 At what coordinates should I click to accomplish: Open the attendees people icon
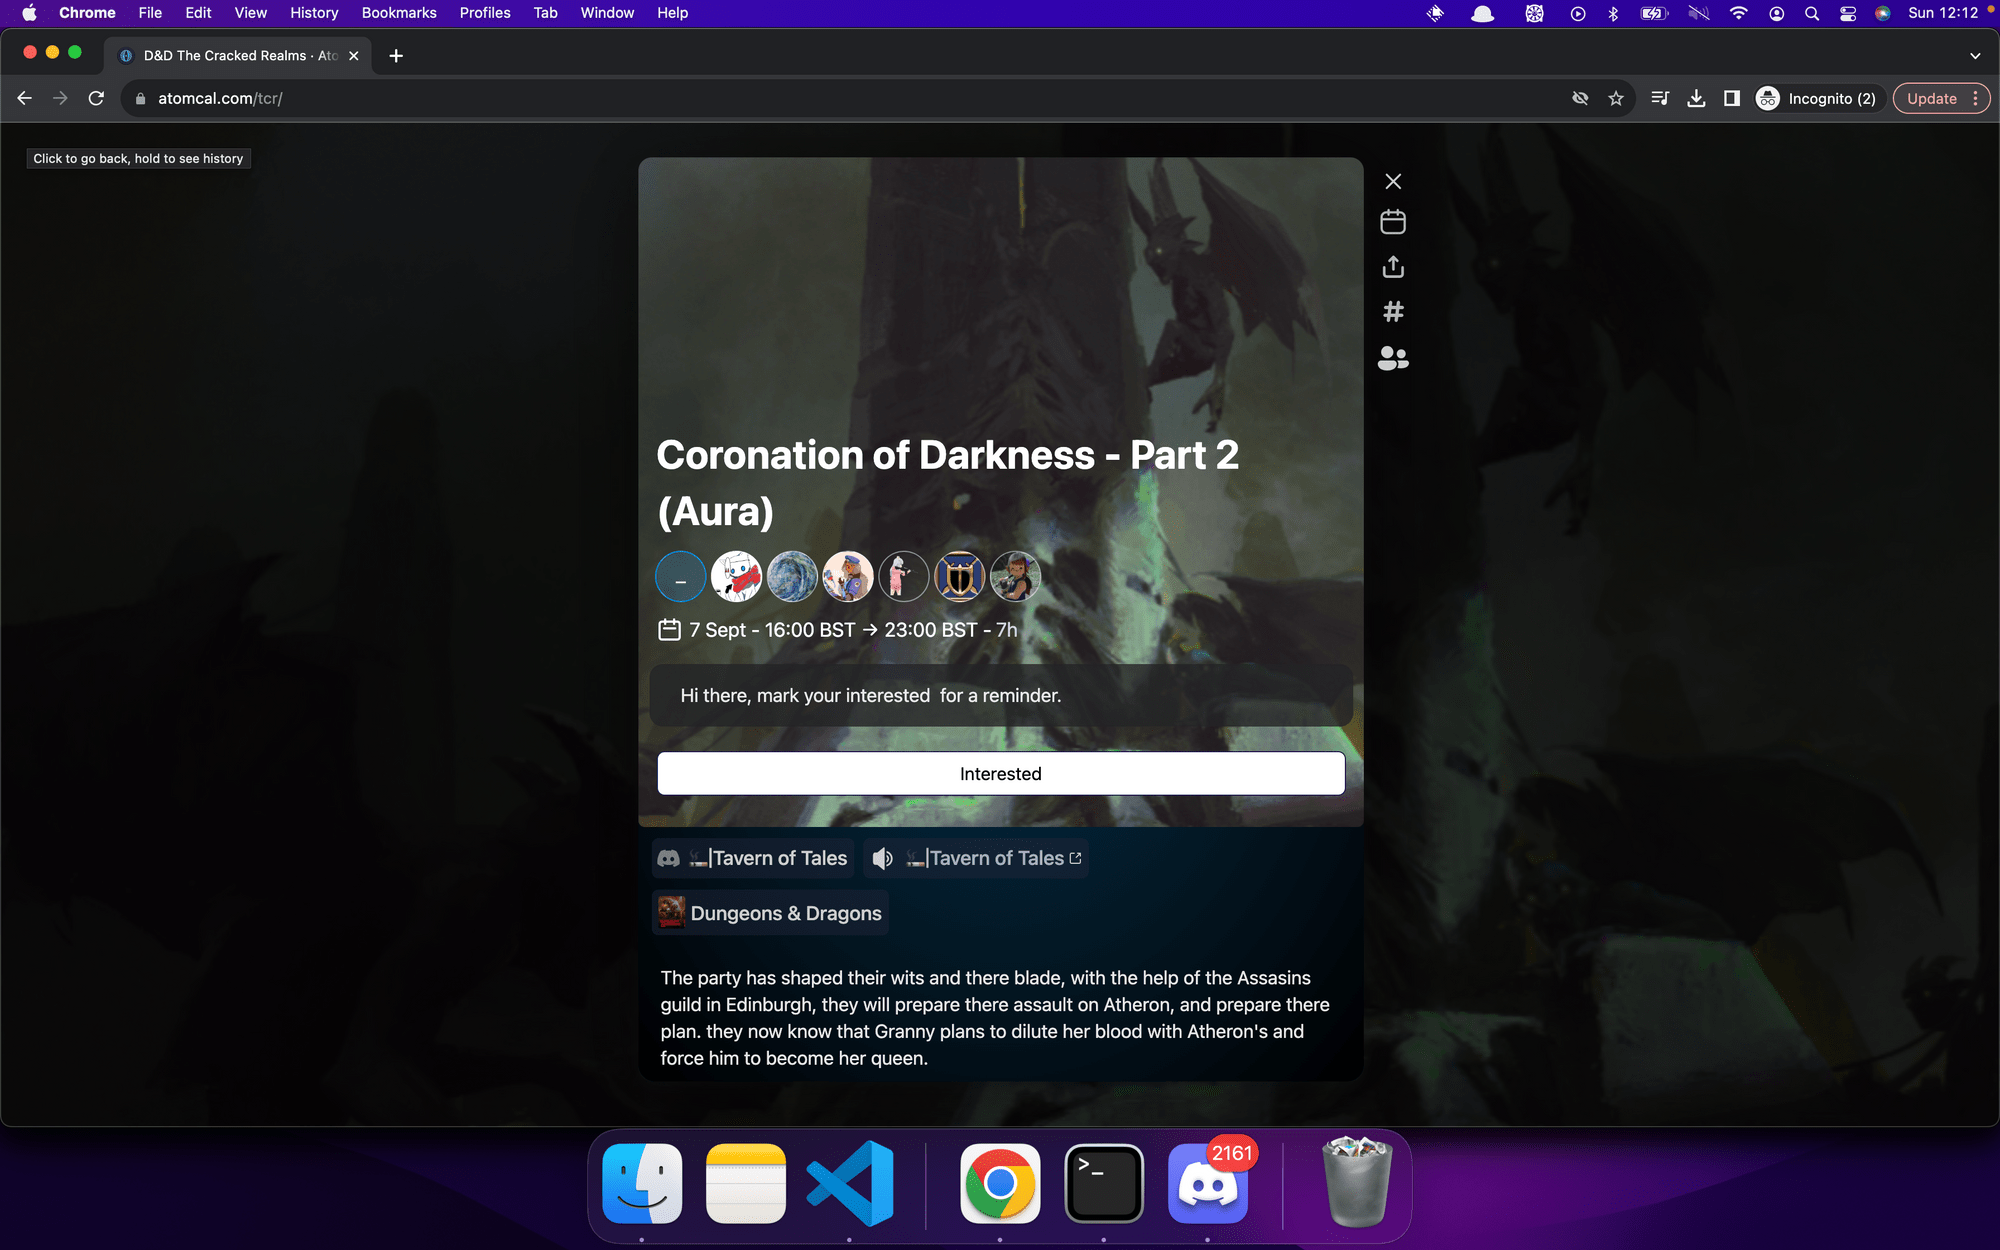(x=1393, y=358)
